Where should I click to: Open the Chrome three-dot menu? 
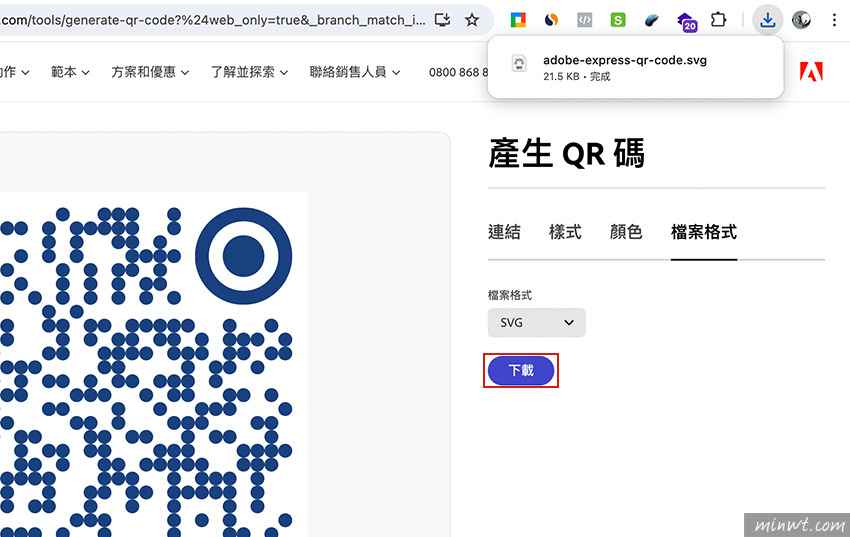(834, 21)
